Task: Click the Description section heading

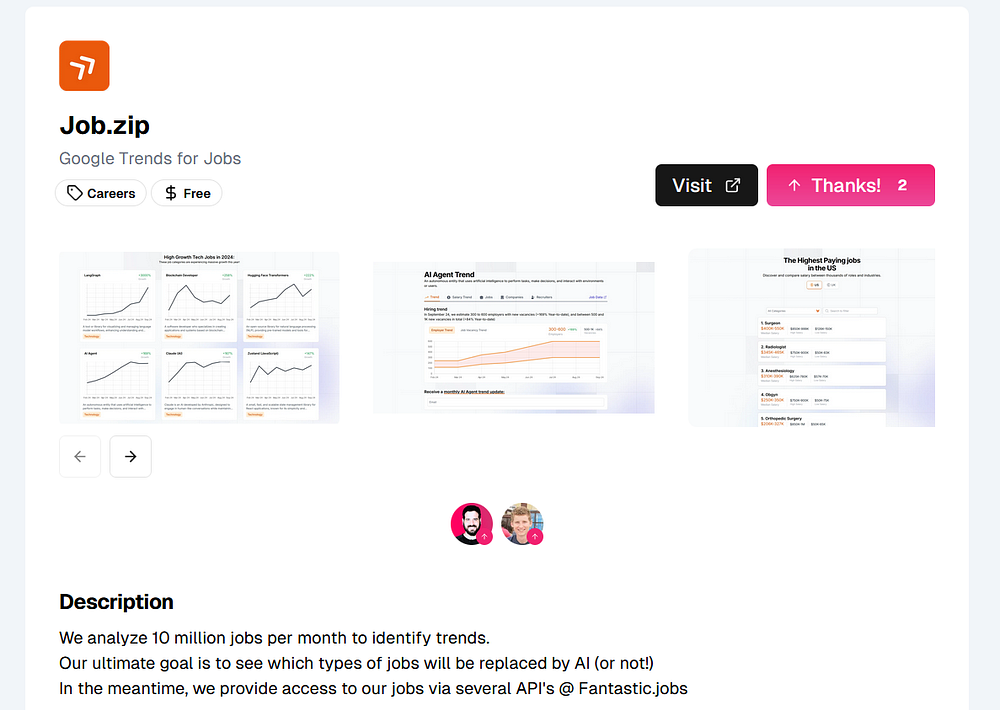Action: [x=117, y=602]
